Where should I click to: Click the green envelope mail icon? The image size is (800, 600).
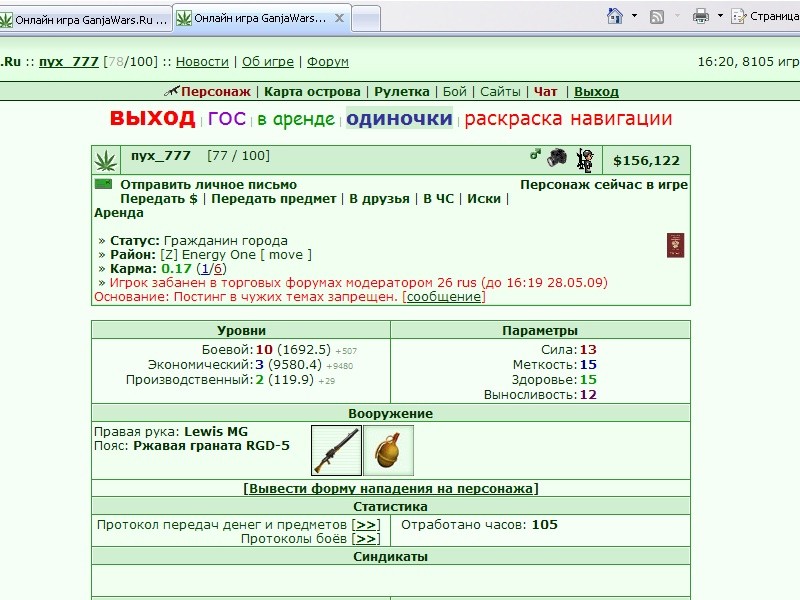(x=104, y=184)
